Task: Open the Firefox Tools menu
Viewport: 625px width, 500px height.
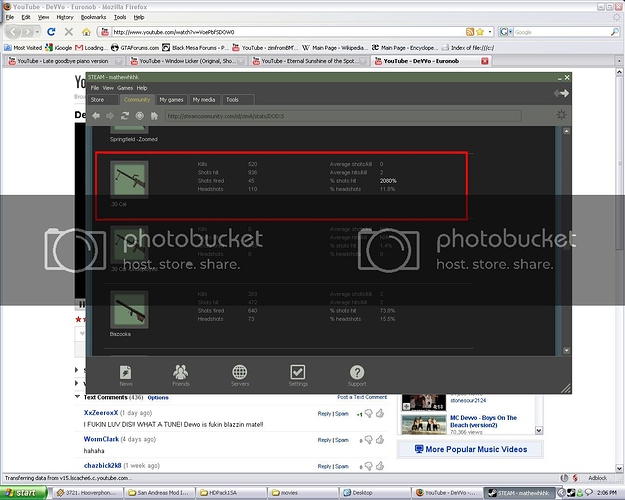Action: point(120,17)
